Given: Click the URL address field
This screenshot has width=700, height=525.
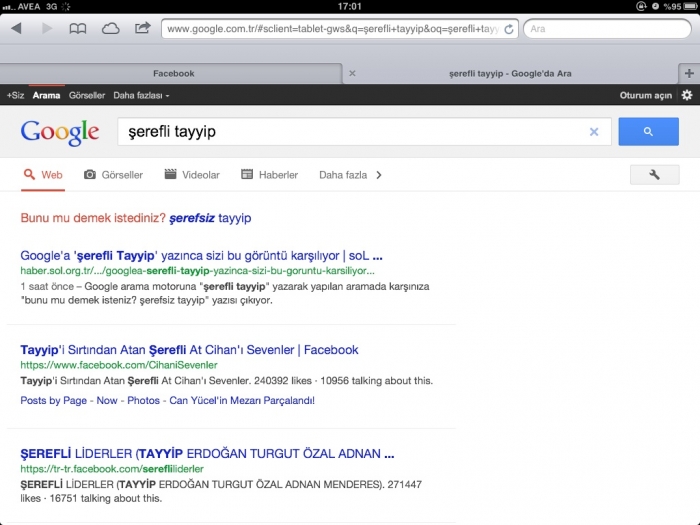Looking at the screenshot, I should click(339, 29).
